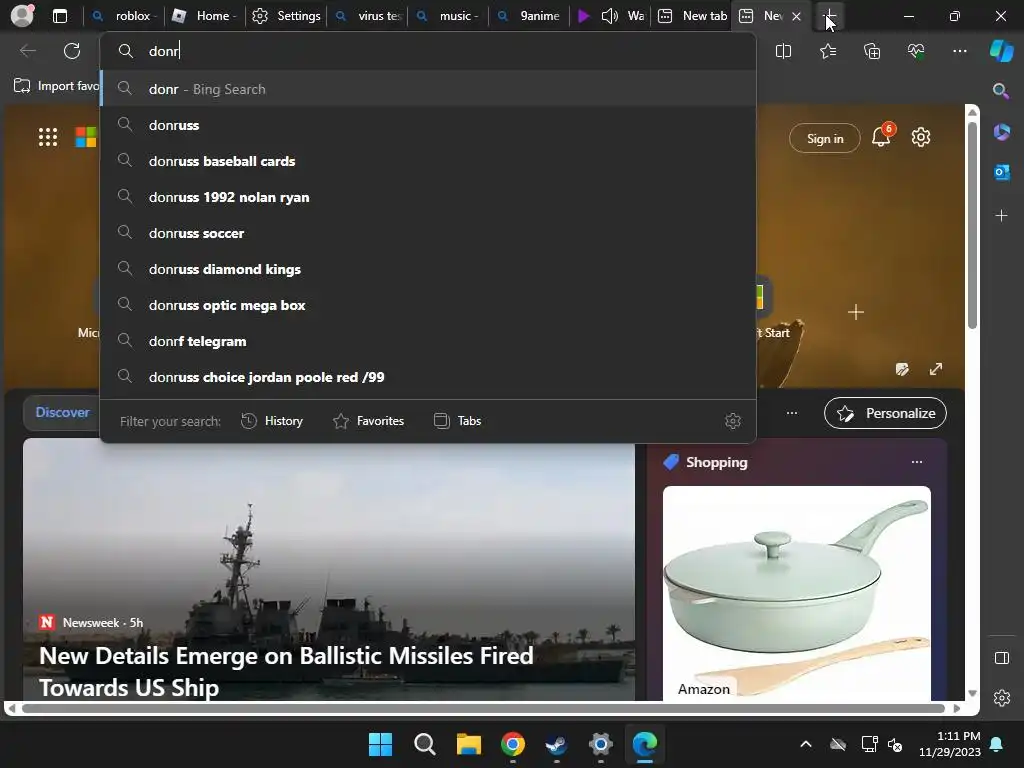Refresh the current page

(x=72, y=51)
